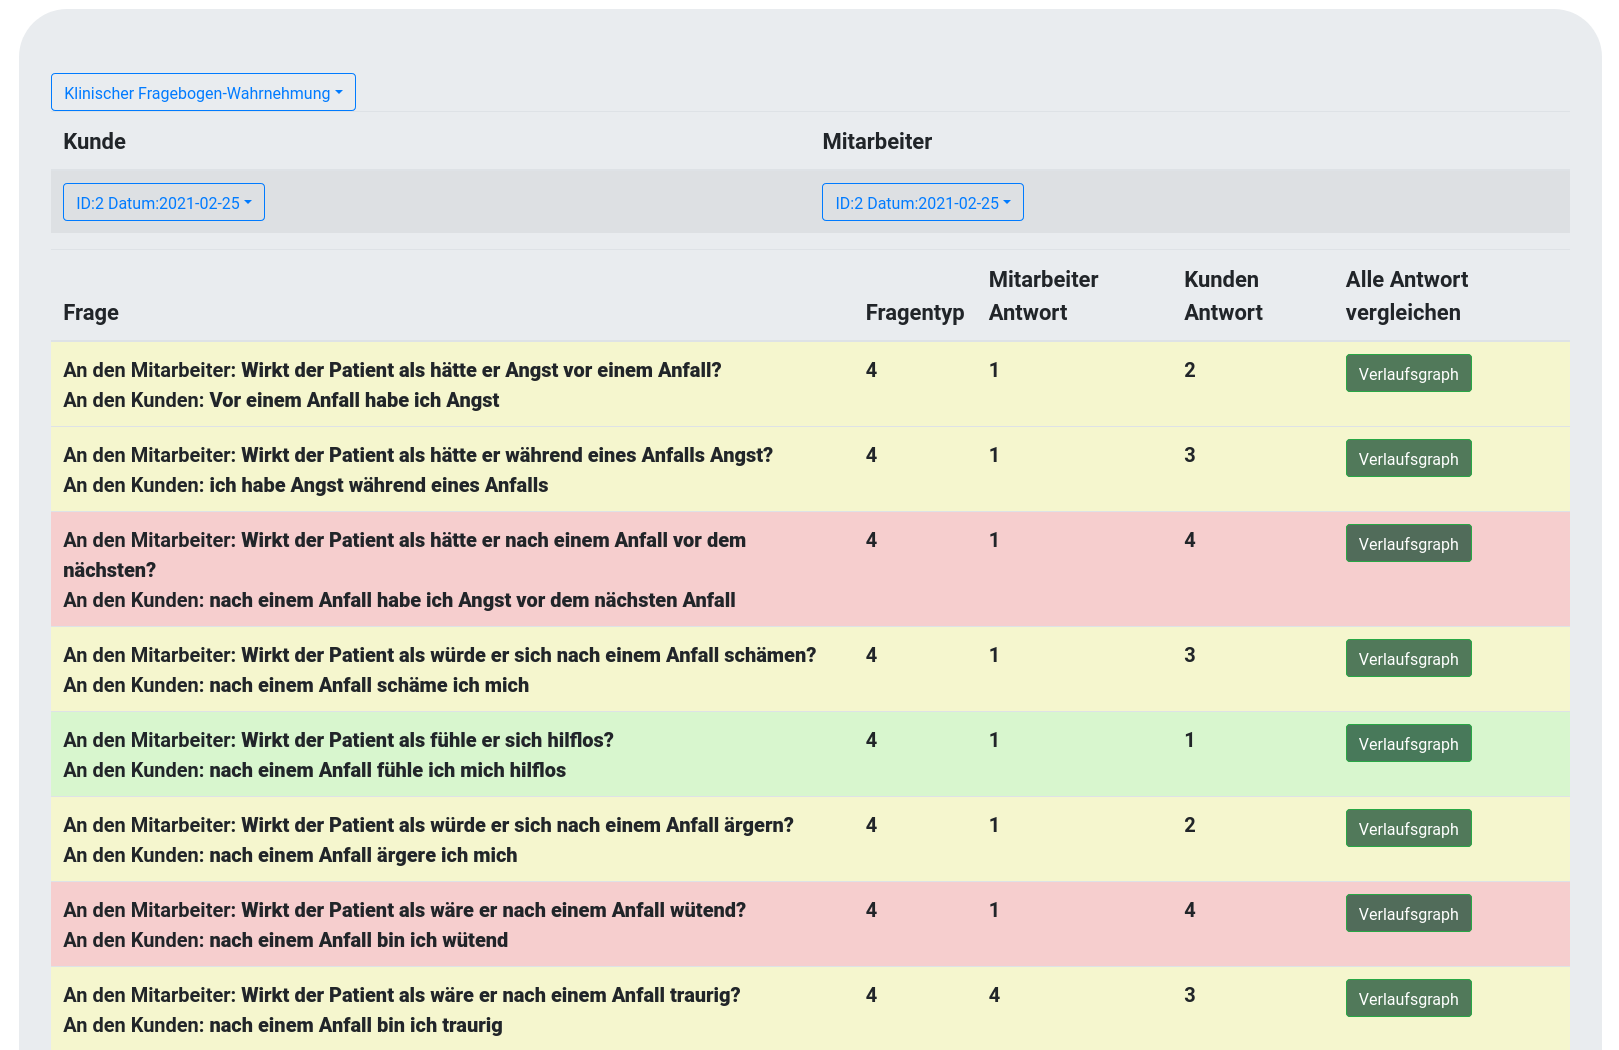Expand the Kunde ID:2 date dropdown
This screenshot has width=1619, height=1050.
pos(164,203)
